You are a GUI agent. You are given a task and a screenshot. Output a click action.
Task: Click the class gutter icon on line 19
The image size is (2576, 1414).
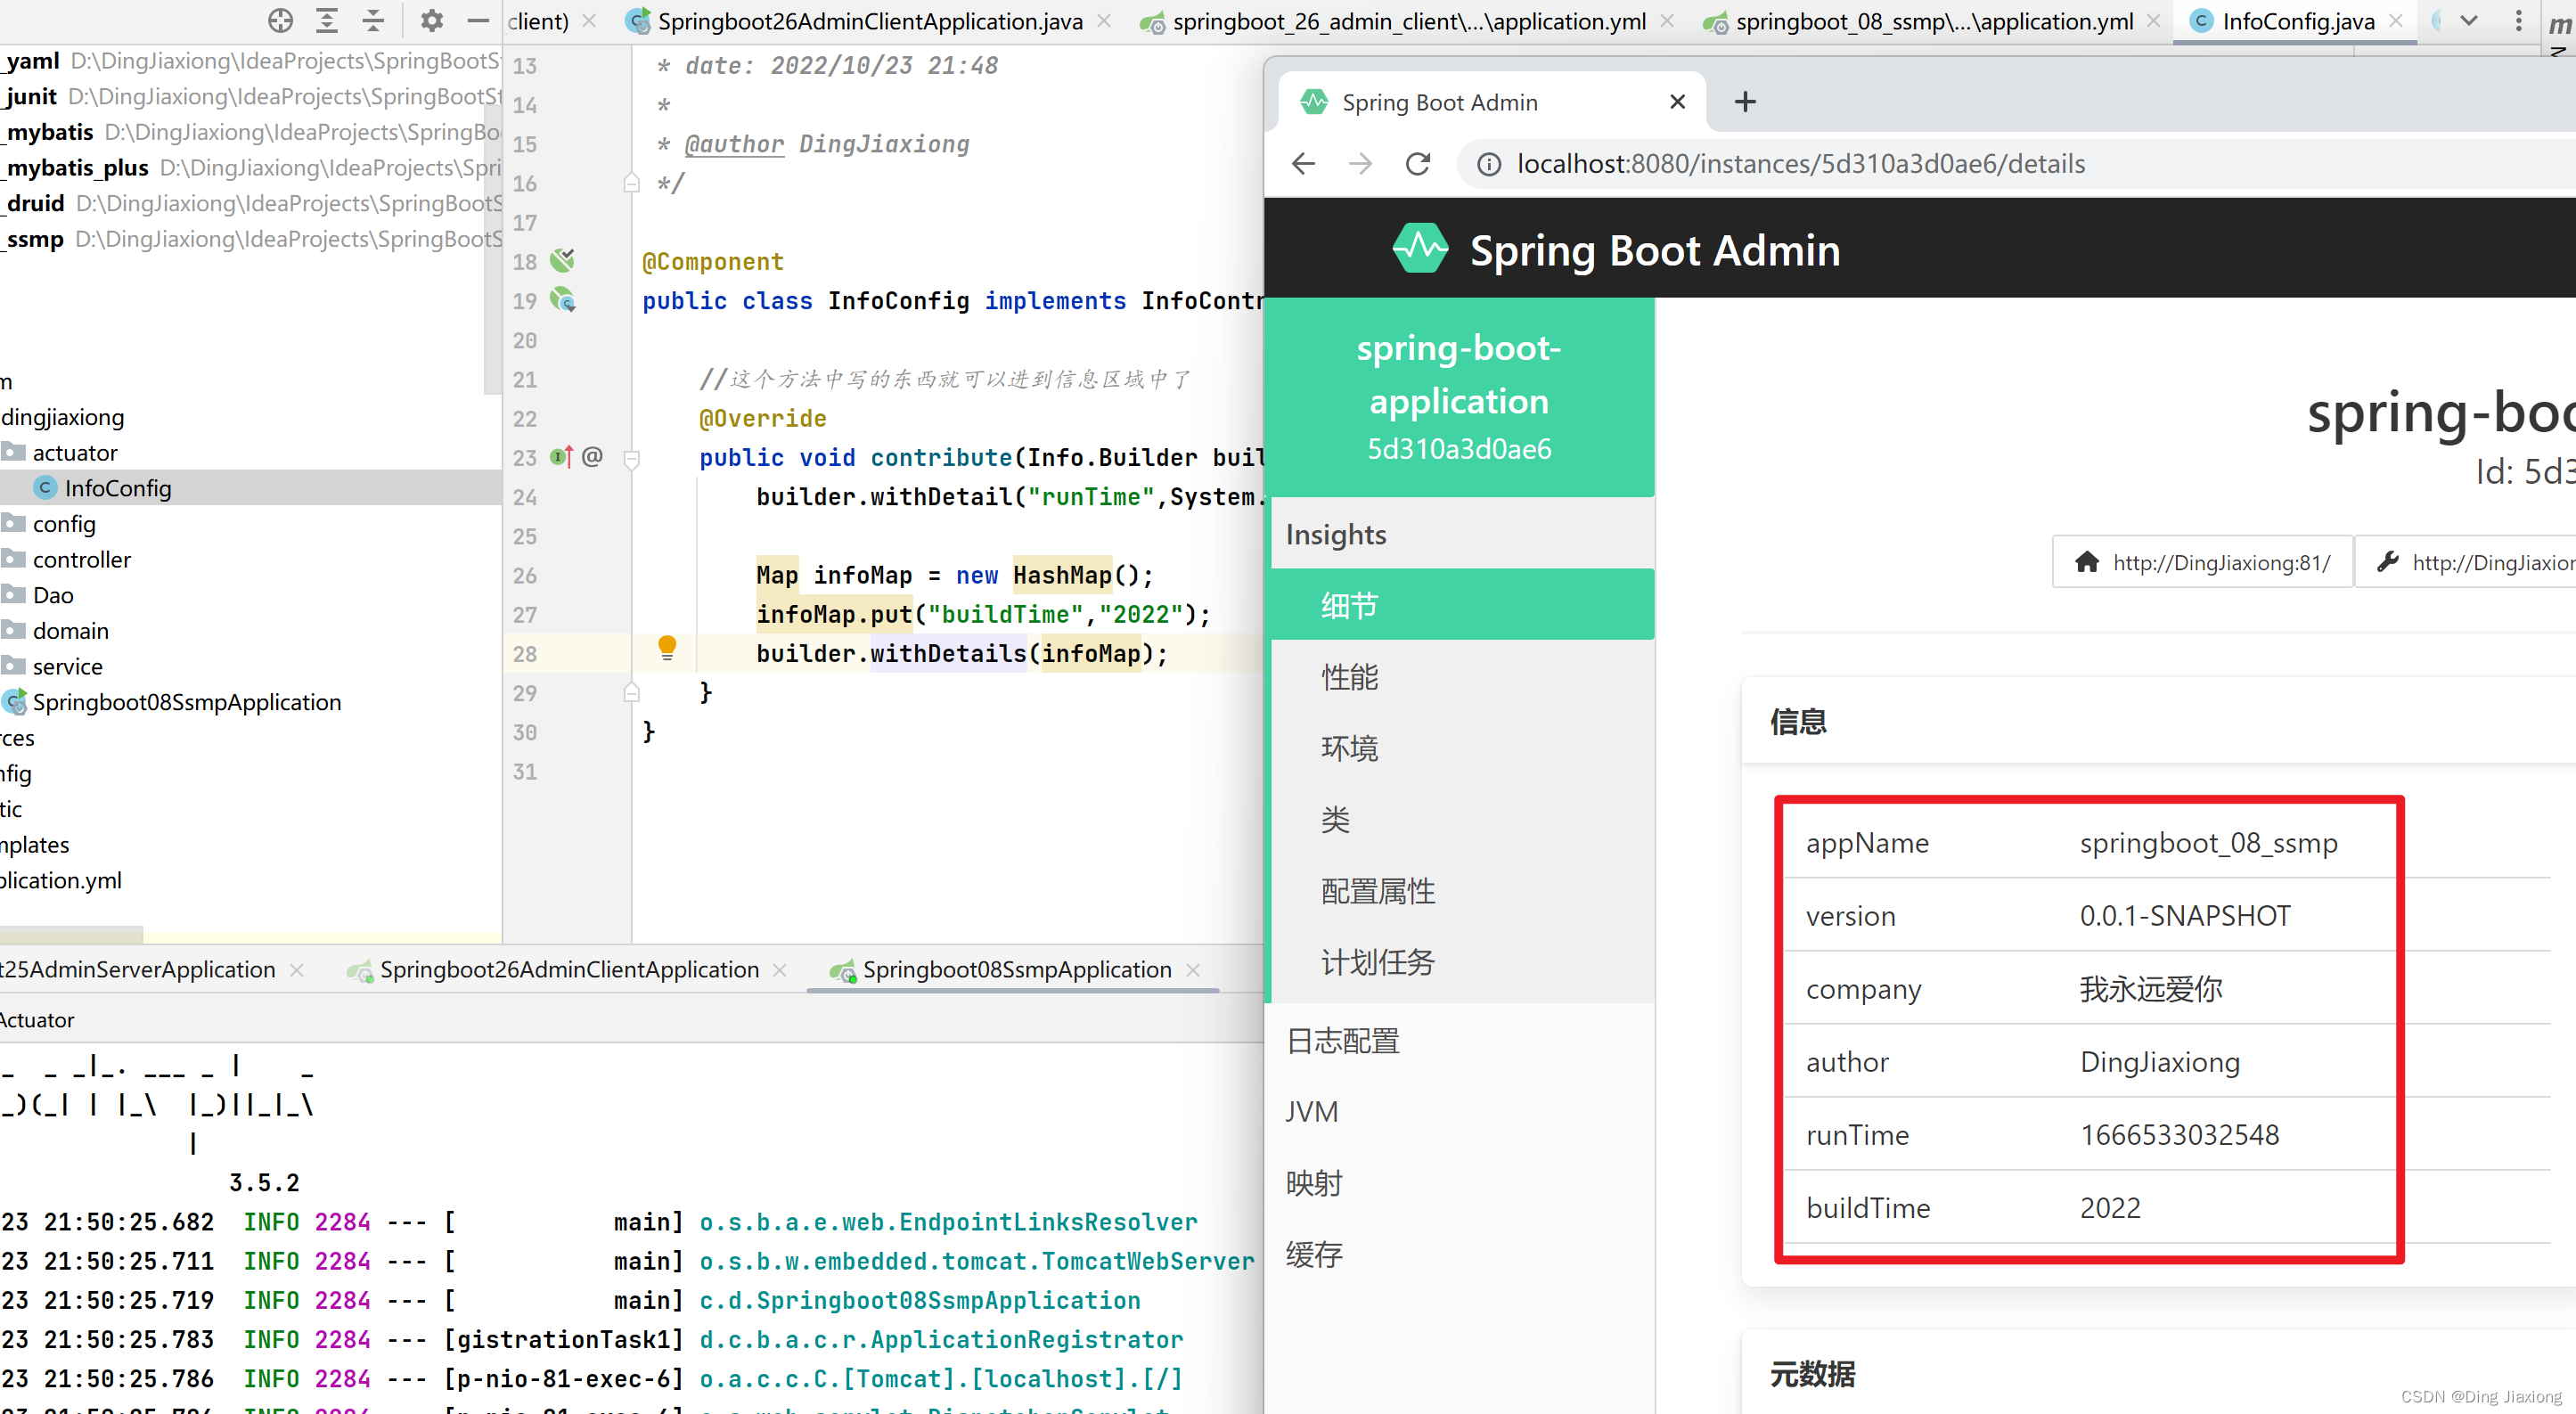[562, 300]
